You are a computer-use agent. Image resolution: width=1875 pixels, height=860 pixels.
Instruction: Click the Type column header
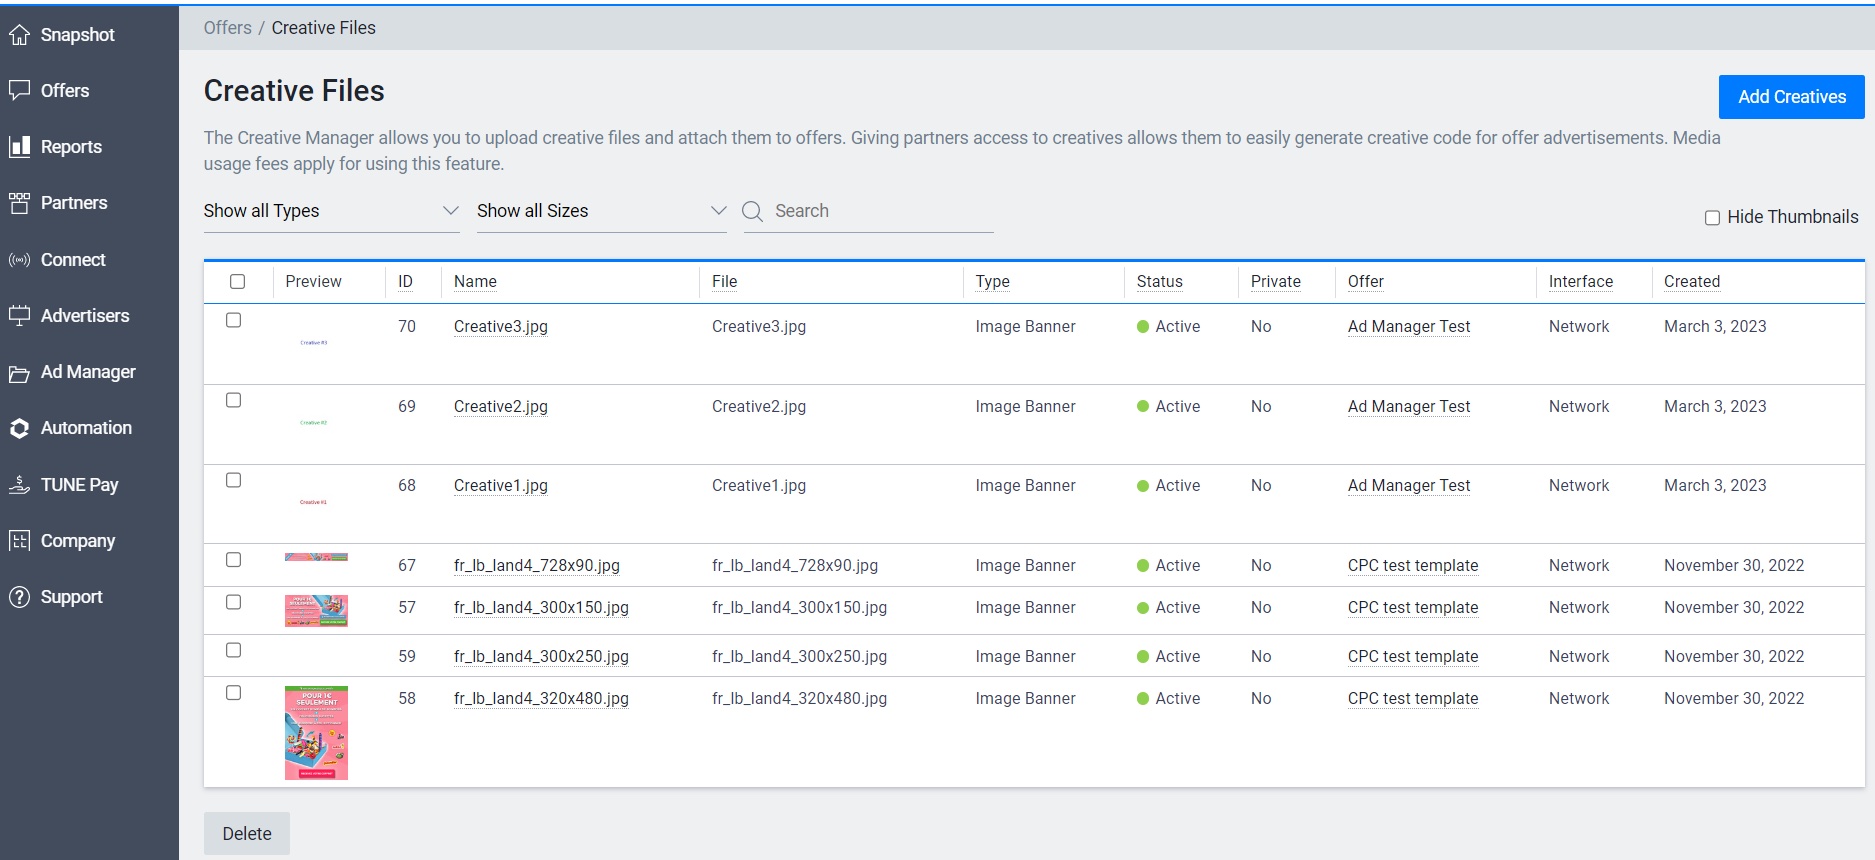click(x=993, y=282)
